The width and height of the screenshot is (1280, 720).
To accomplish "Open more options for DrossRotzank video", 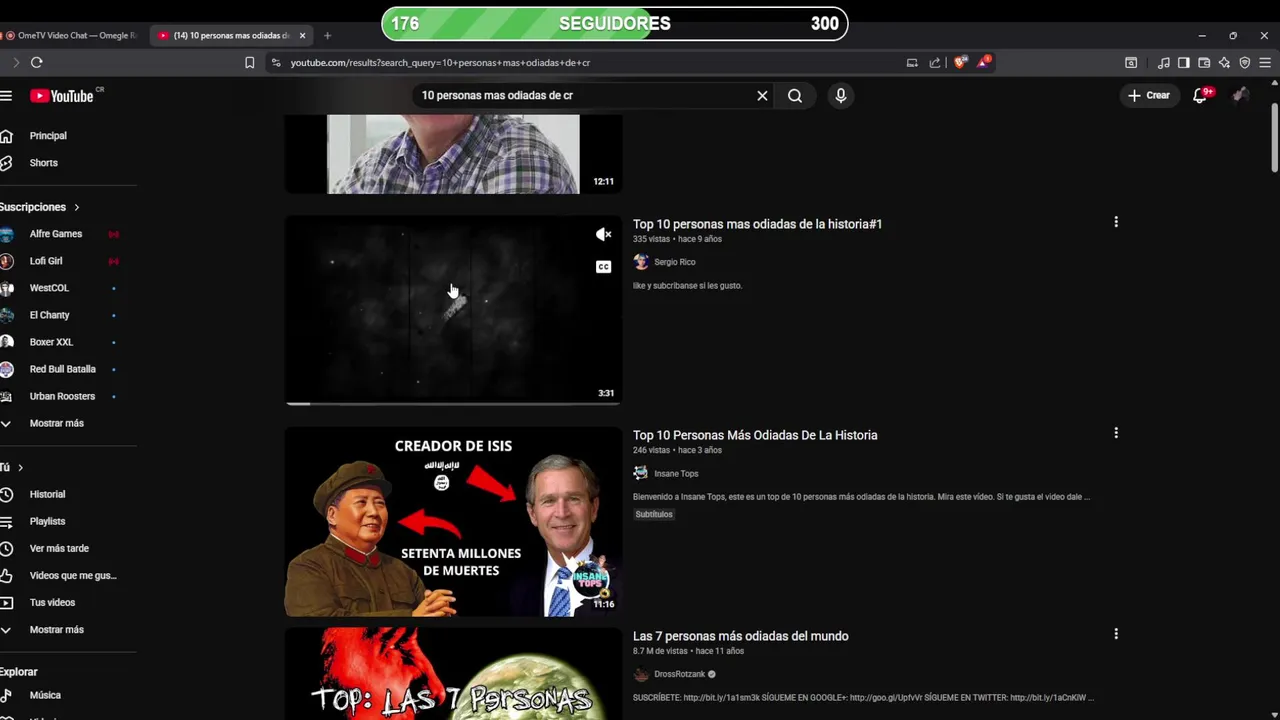I will [1116, 634].
